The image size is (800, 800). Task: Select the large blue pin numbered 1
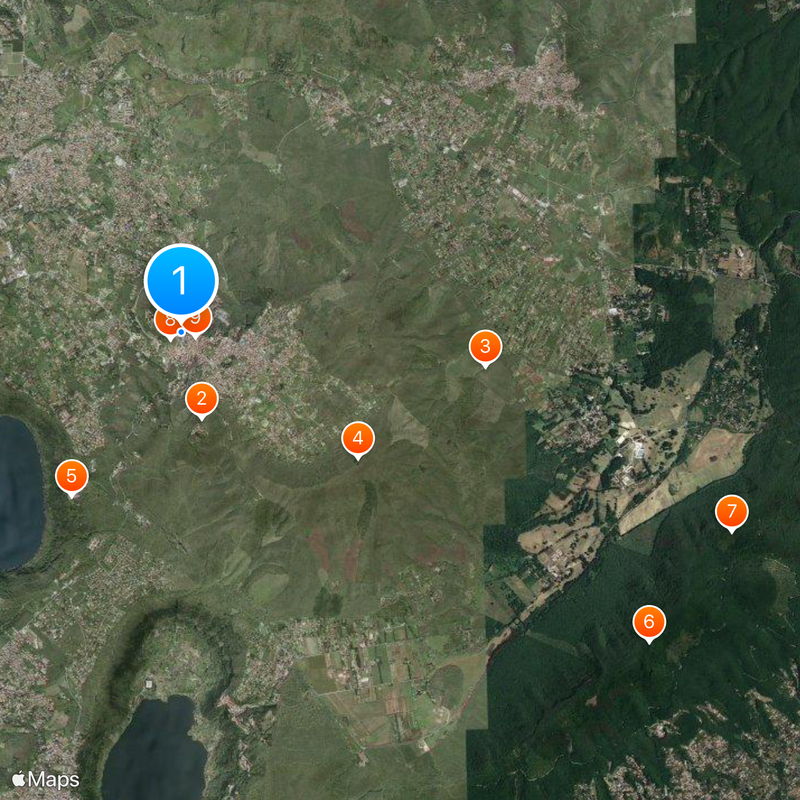pos(181,280)
